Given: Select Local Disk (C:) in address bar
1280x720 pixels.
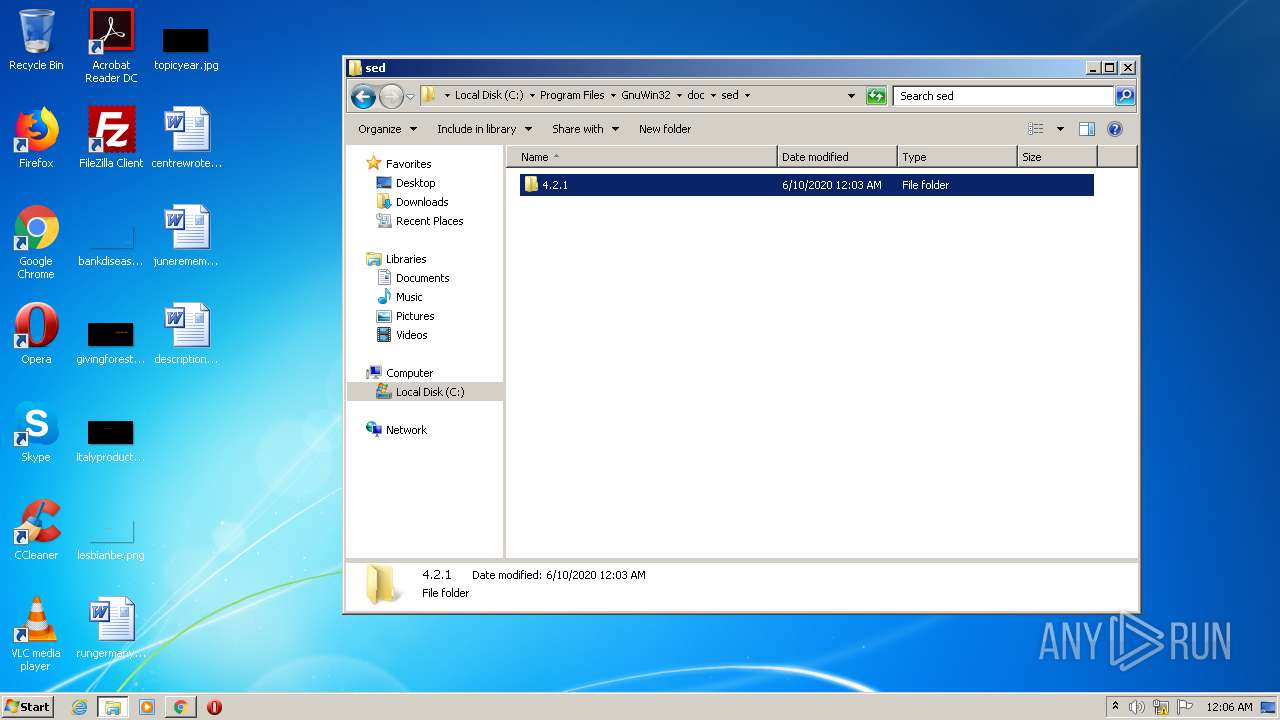Looking at the screenshot, I should (489, 96).
